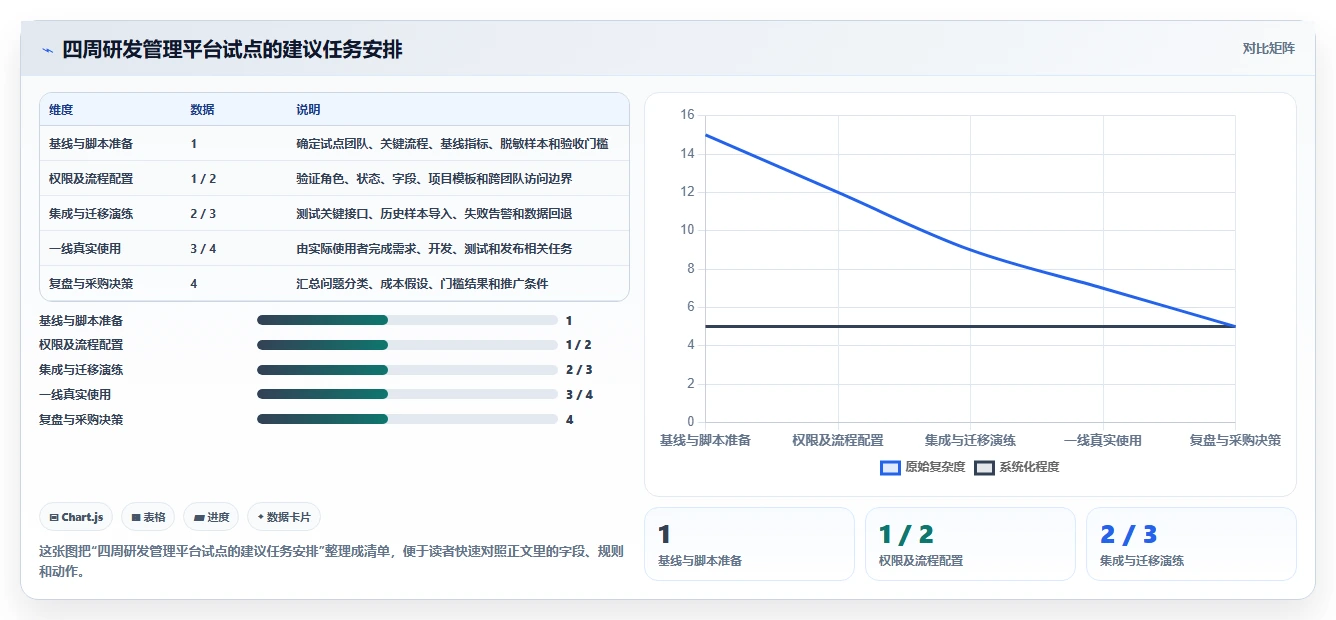1336x620 pixels.
Task: Click the 维度 column header
Action: click(x=61, y=110)
